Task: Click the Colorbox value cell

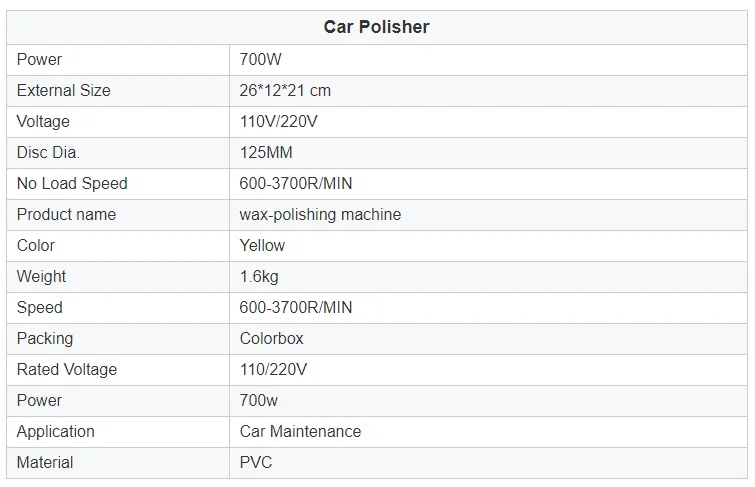Action: [x=272, y=338]
